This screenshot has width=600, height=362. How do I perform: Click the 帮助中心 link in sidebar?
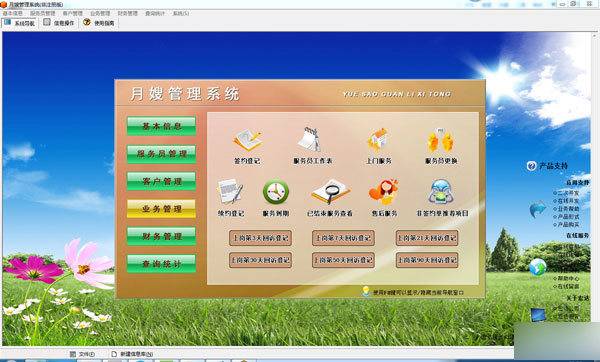568,278
